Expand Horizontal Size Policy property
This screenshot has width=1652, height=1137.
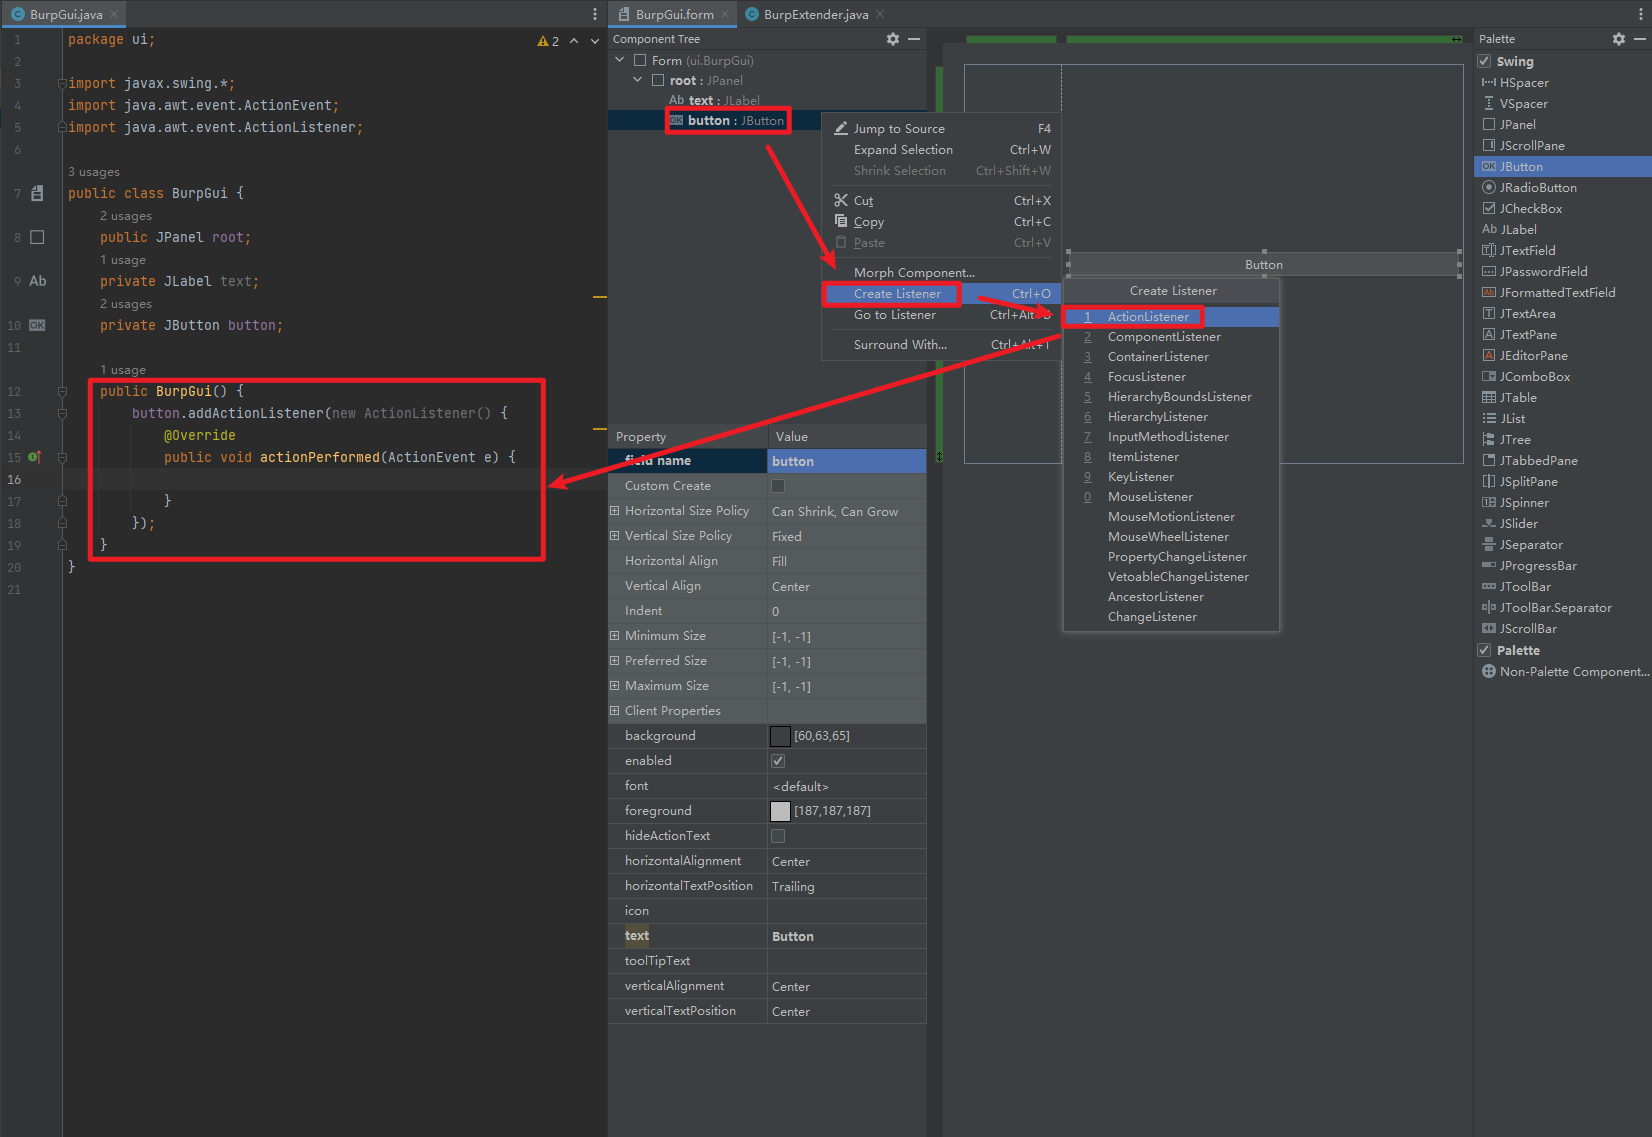(x=615, y=511)
